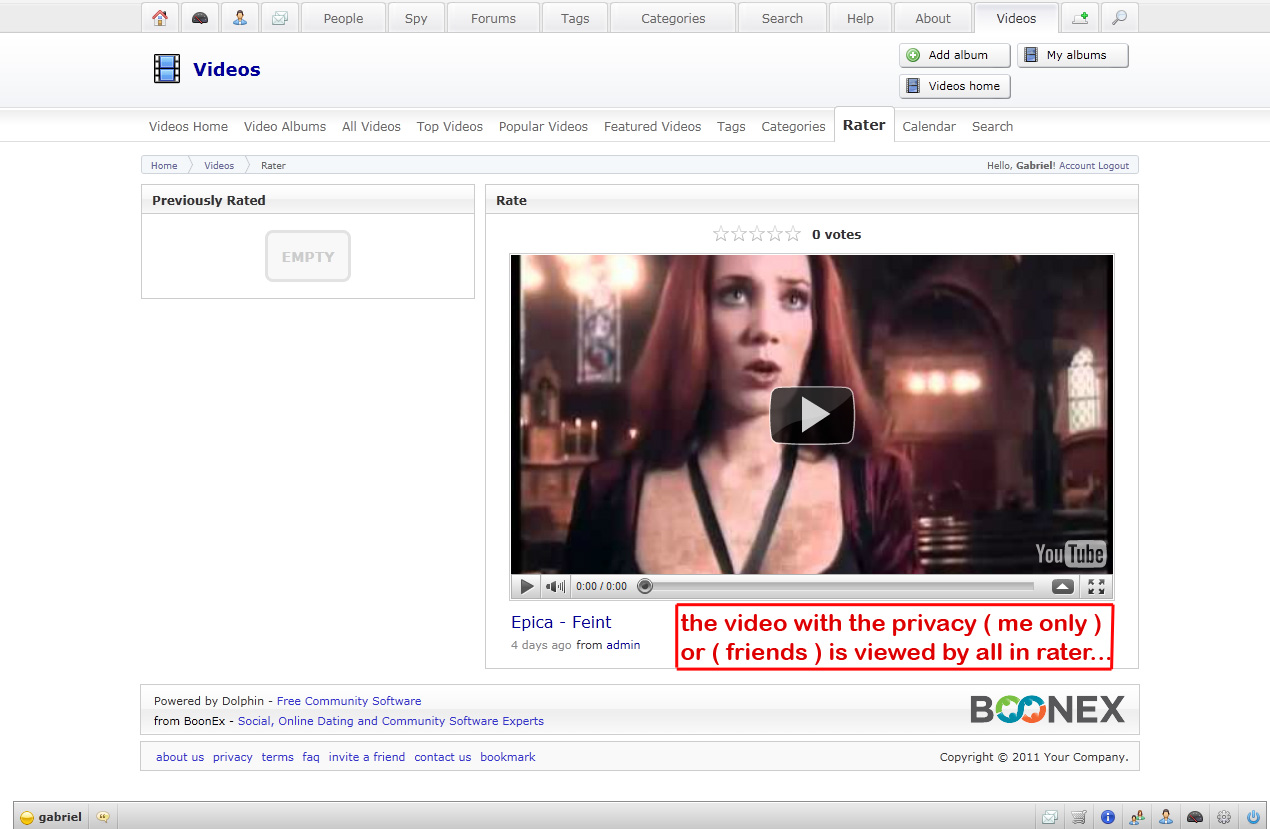Click the home icon in top navigation

[x=160, y=18]
